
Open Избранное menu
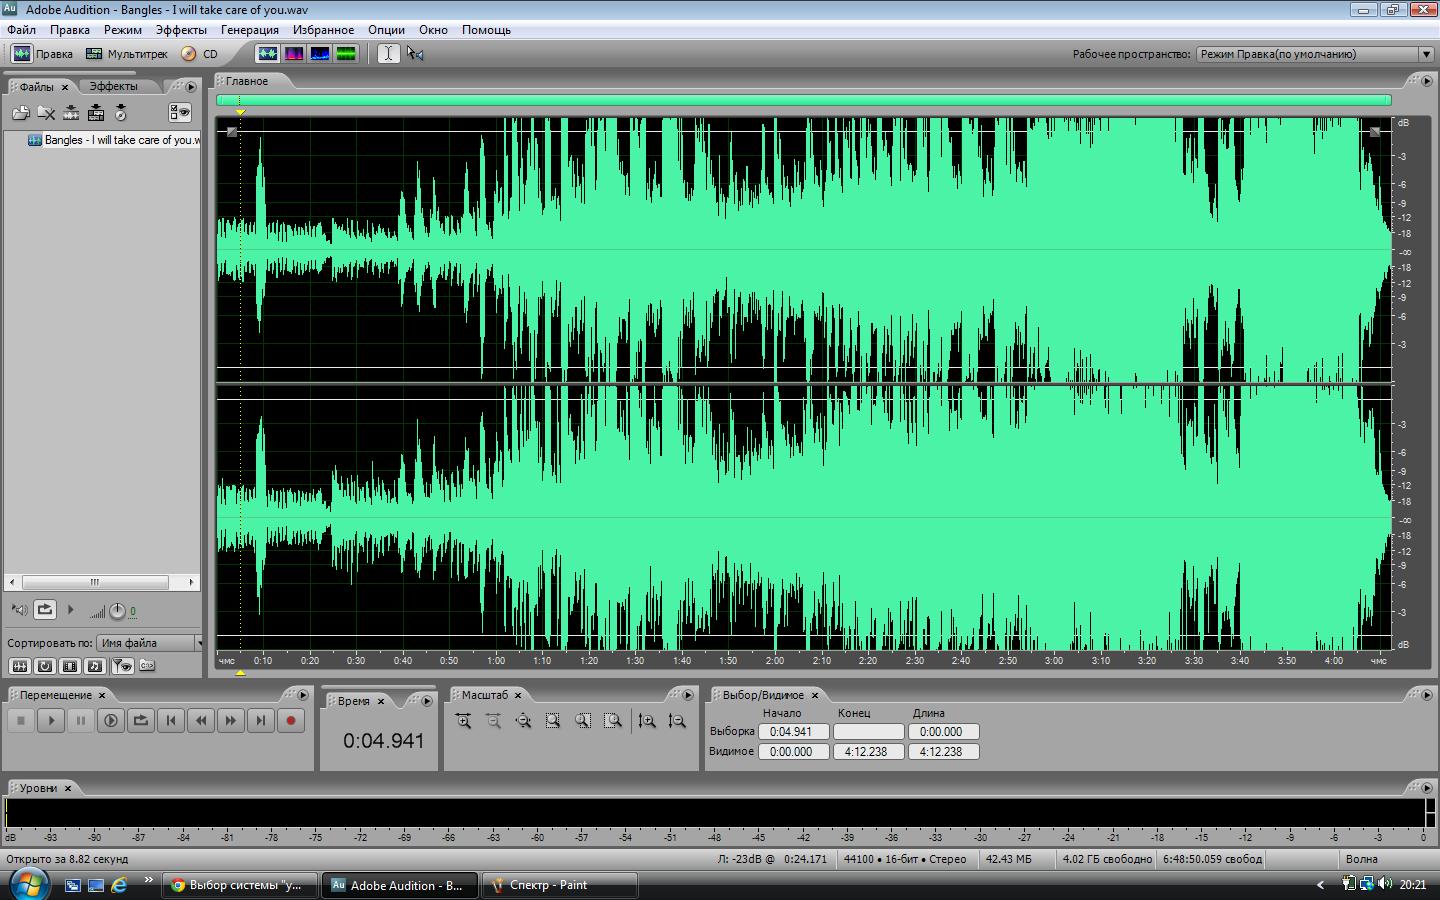point(323,30)
